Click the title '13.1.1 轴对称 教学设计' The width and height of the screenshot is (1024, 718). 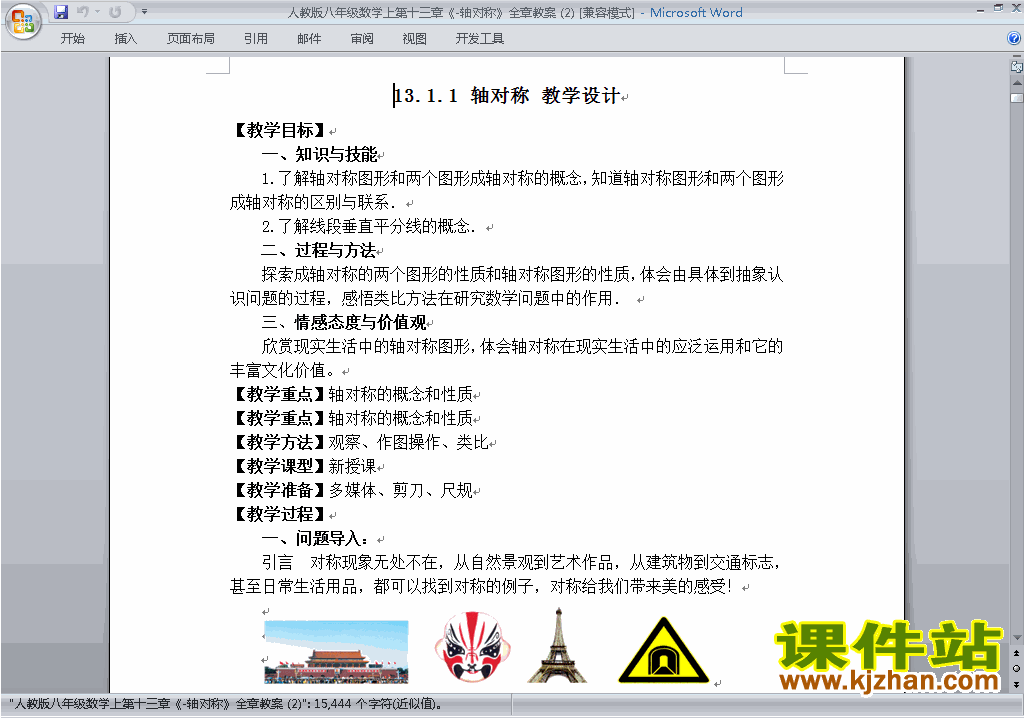[507, 95]
